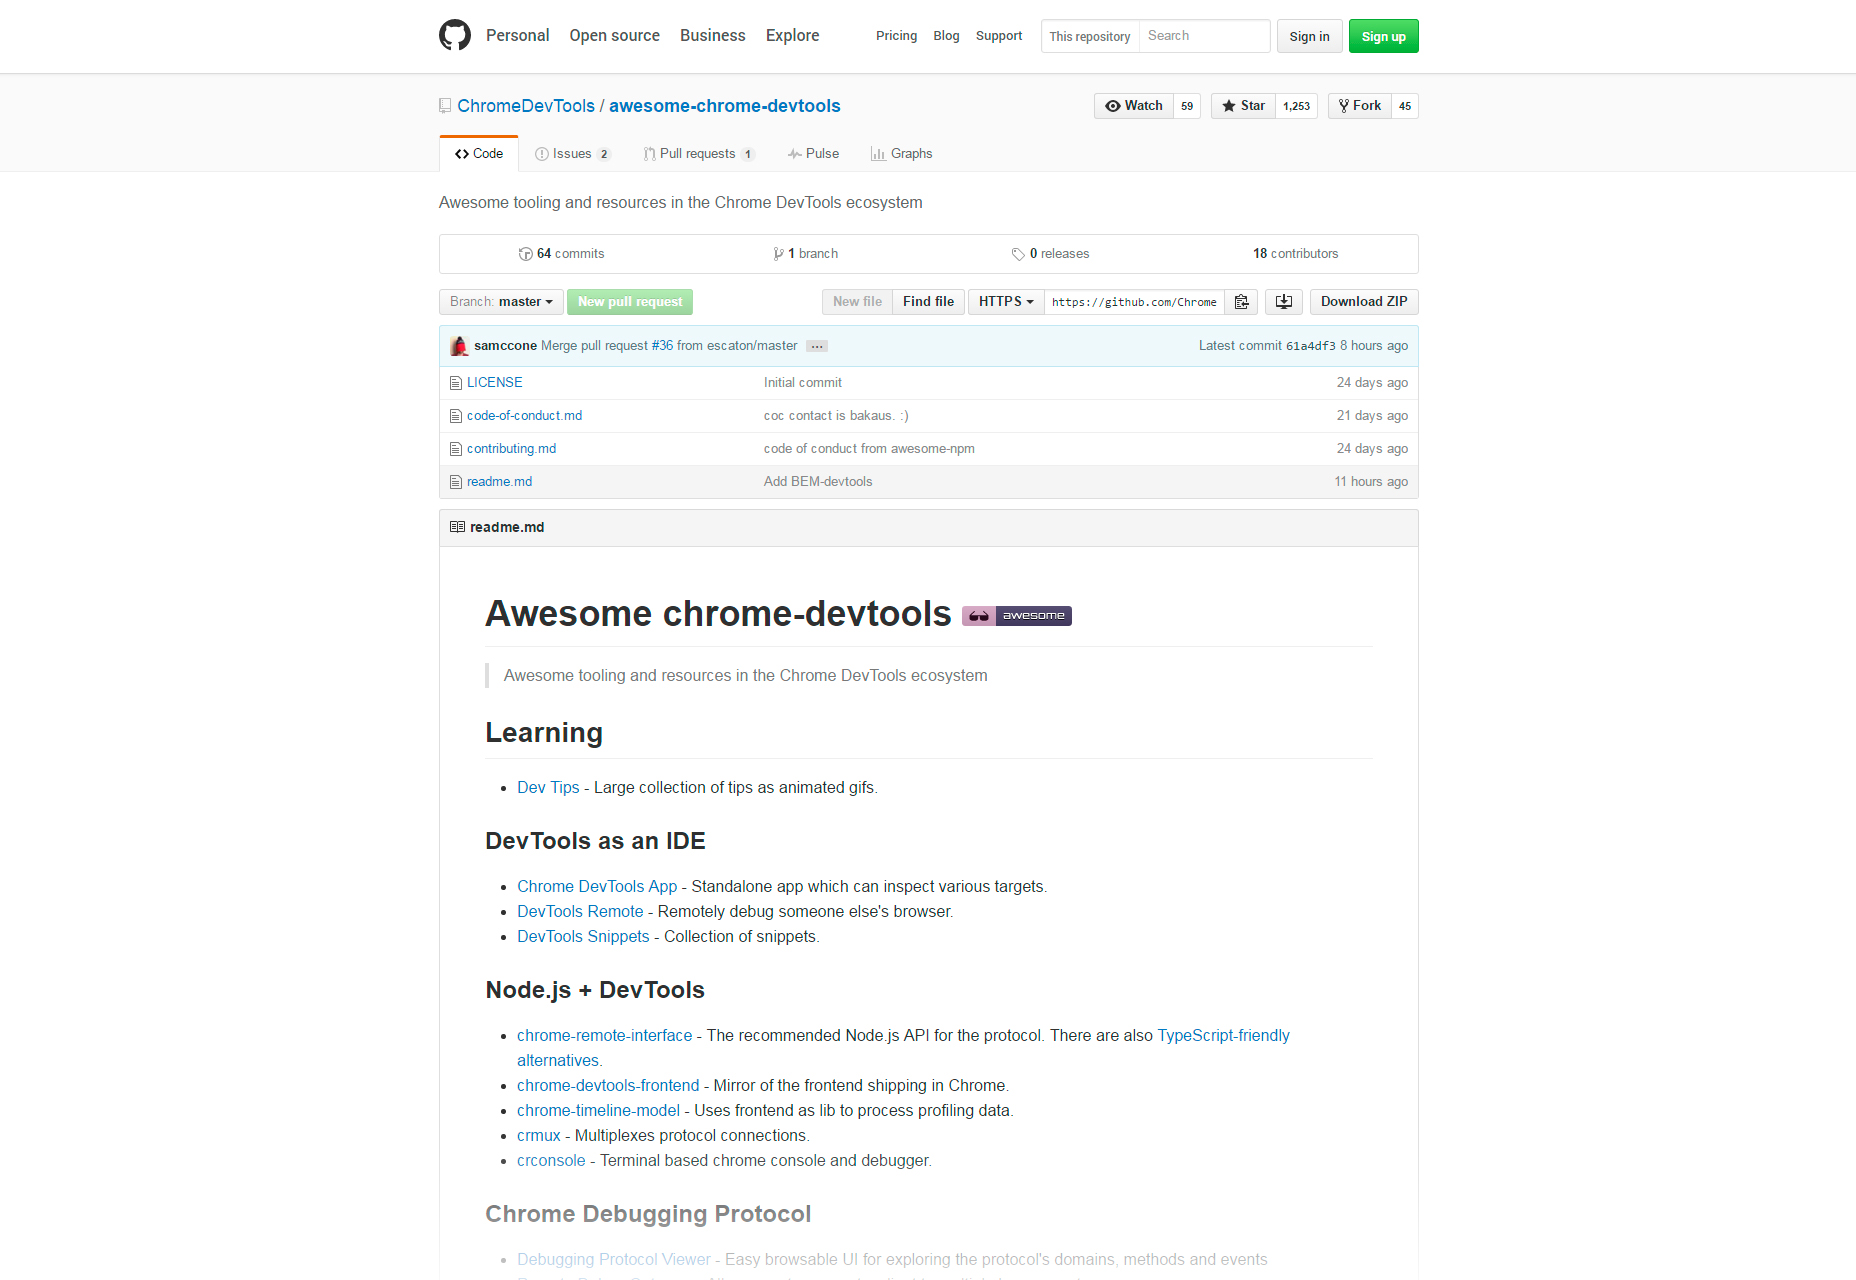This screenshot has width=1856, height=1280.
Task: Open the contributing.md file
Action: point(511,449)
